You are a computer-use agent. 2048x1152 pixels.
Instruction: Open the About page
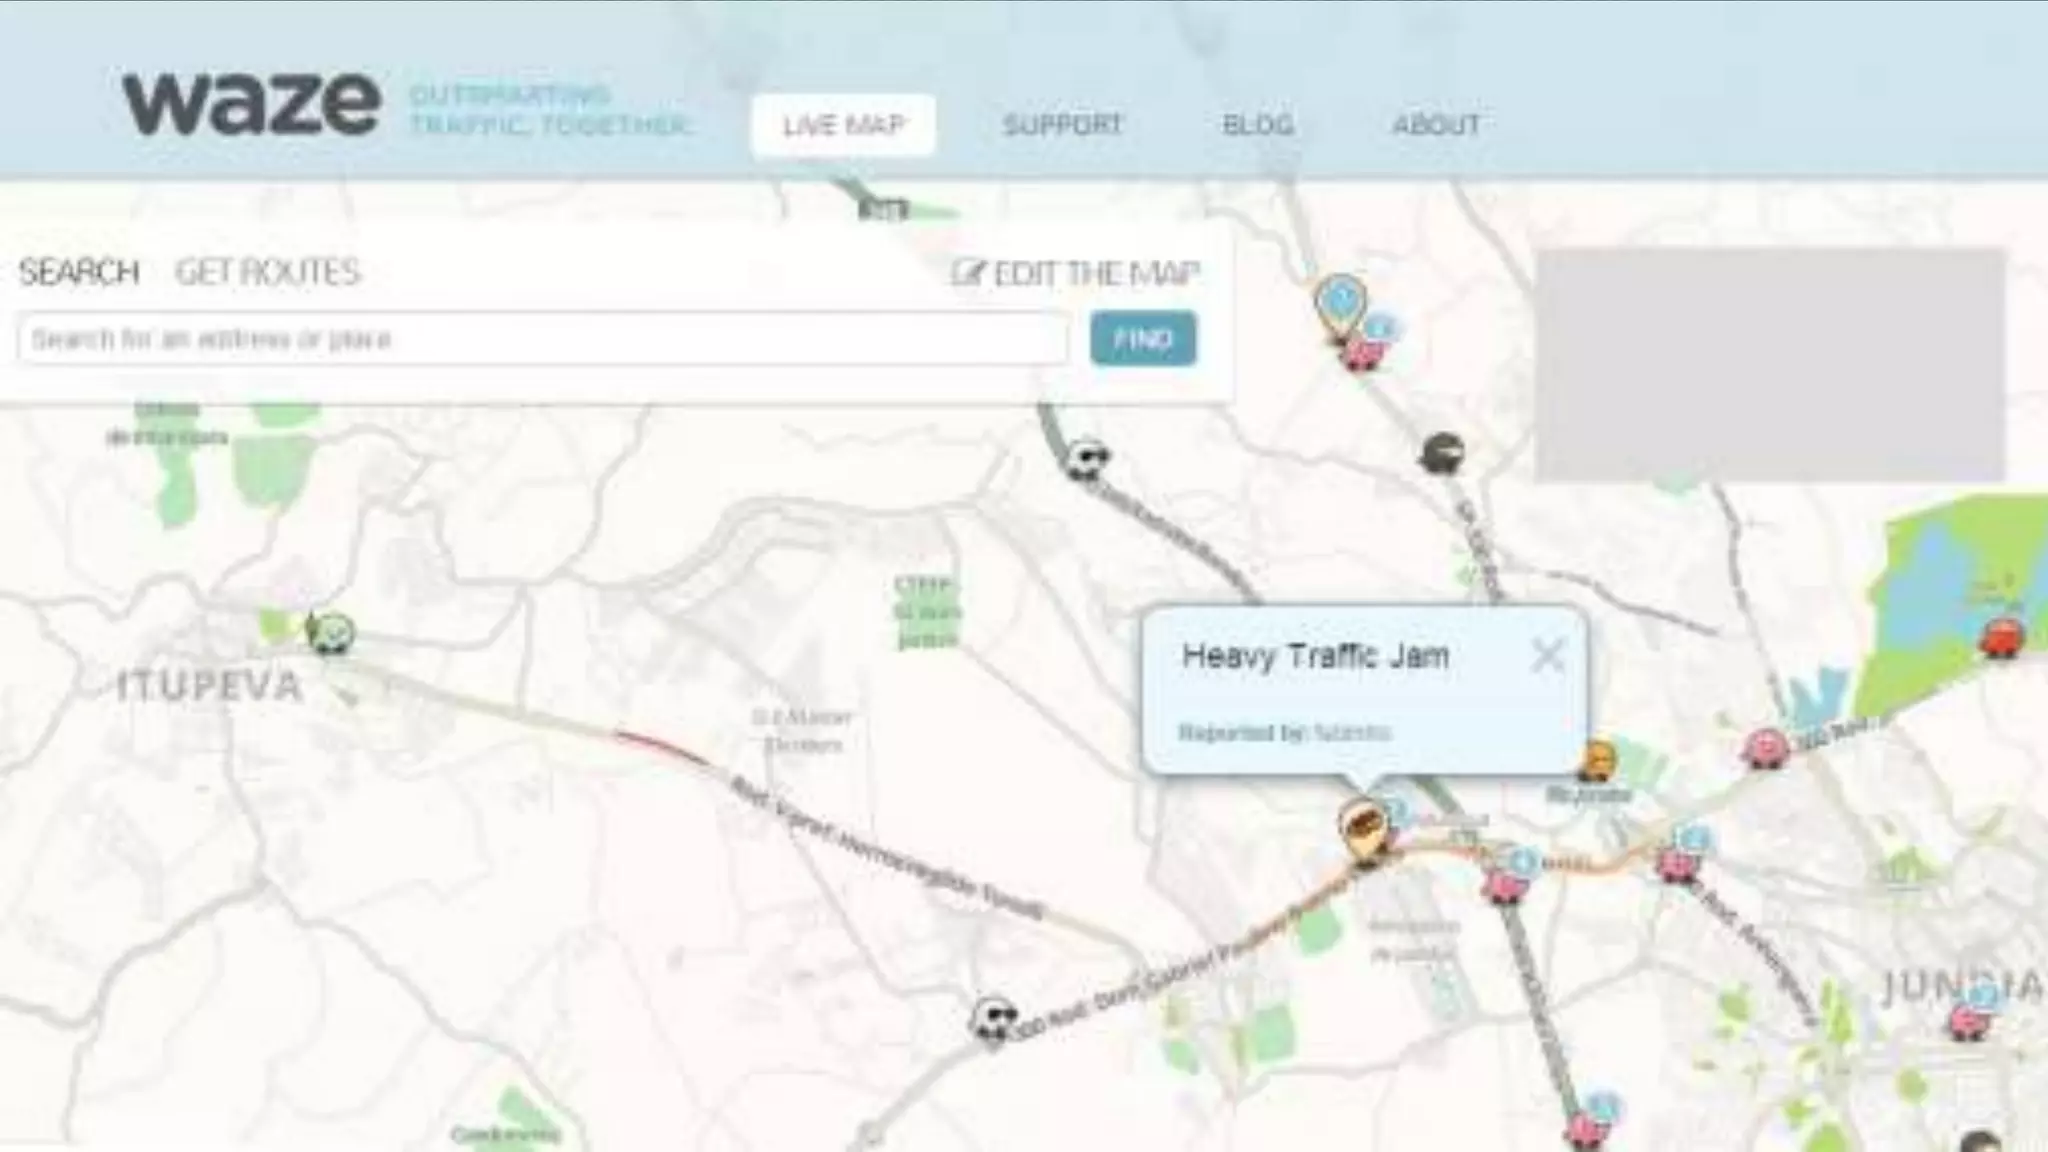(x=1436, y=125)
